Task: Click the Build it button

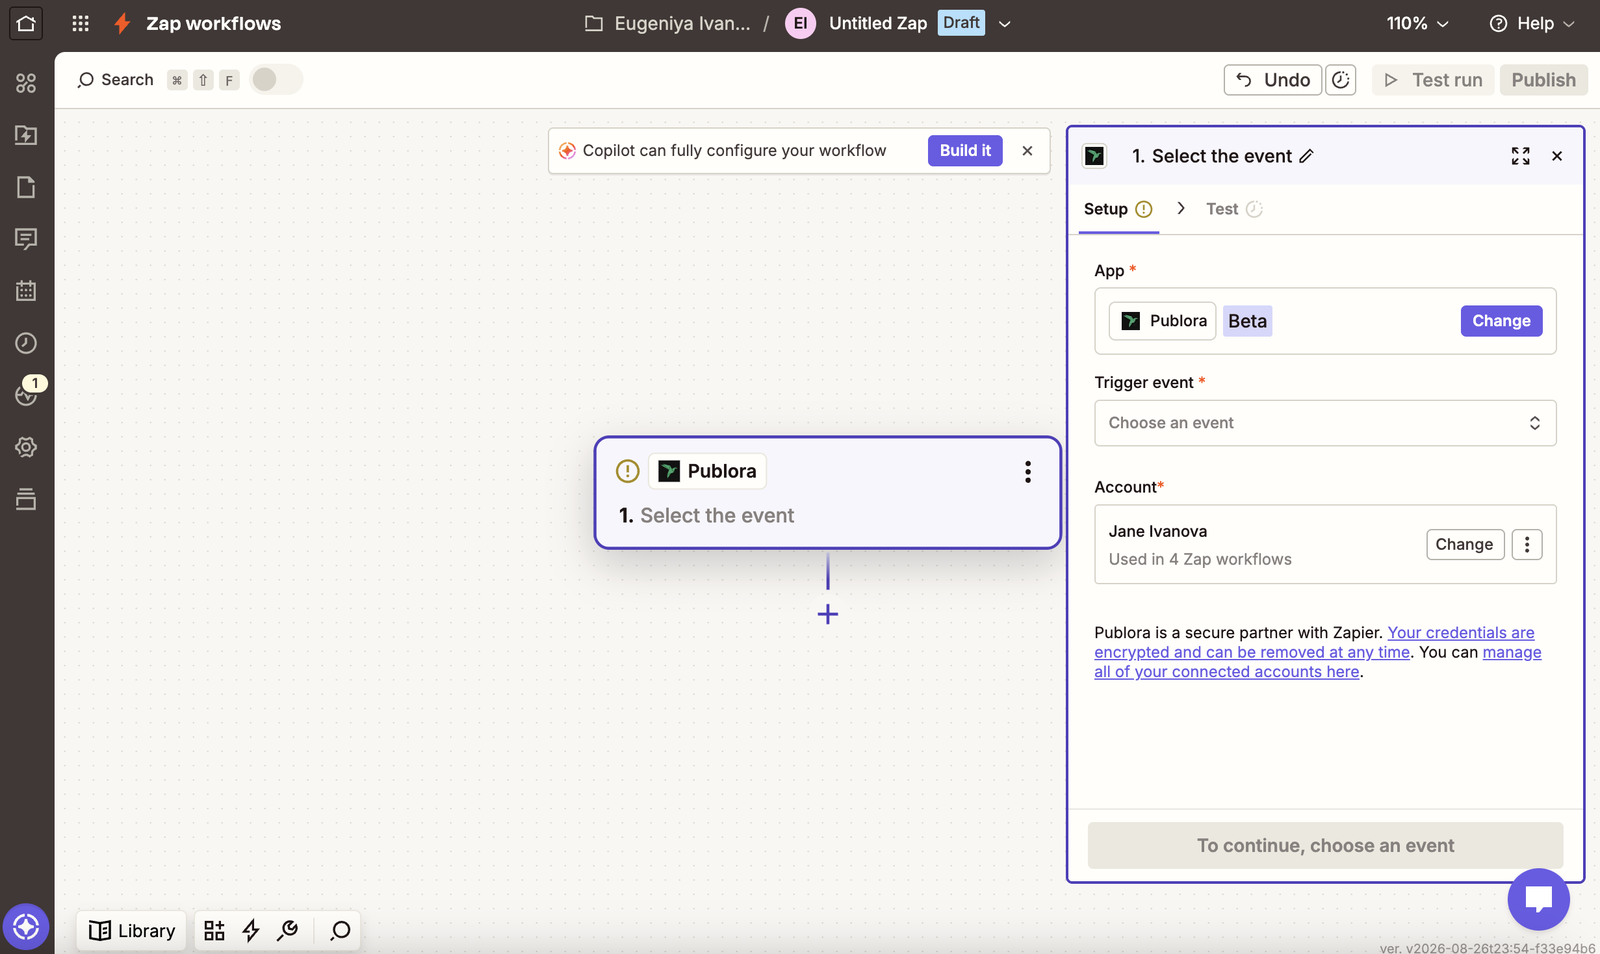Action: (x=965, y=151)
